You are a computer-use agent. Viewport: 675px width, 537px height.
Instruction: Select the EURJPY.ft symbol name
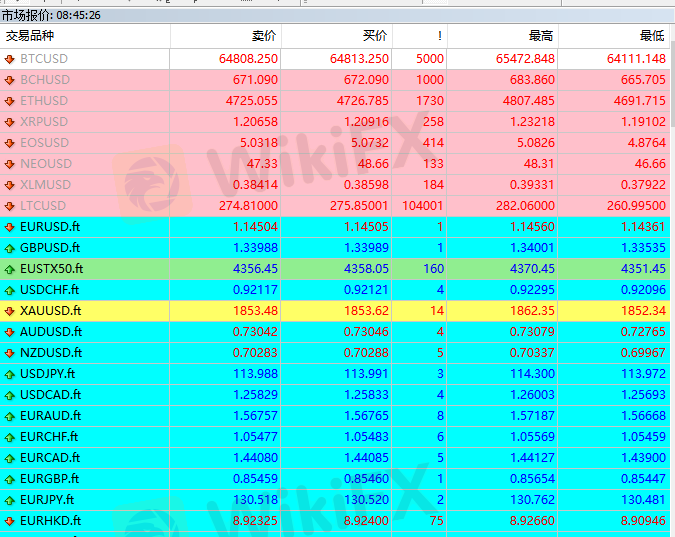[x=47, y=500]
